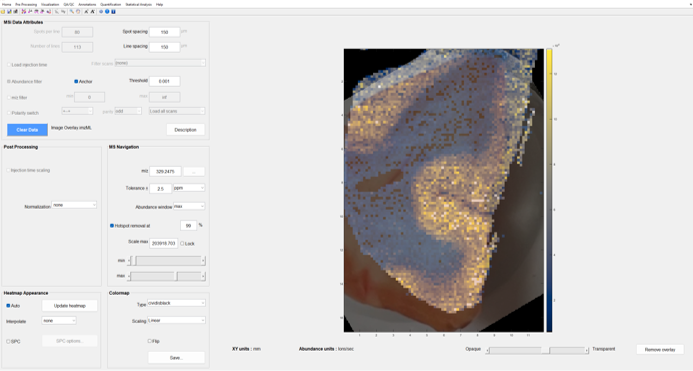Screen dimensions: 693x371
Task: Open the polarity order dropdown beside Polarity switch
Action: (x=77, y=111)
